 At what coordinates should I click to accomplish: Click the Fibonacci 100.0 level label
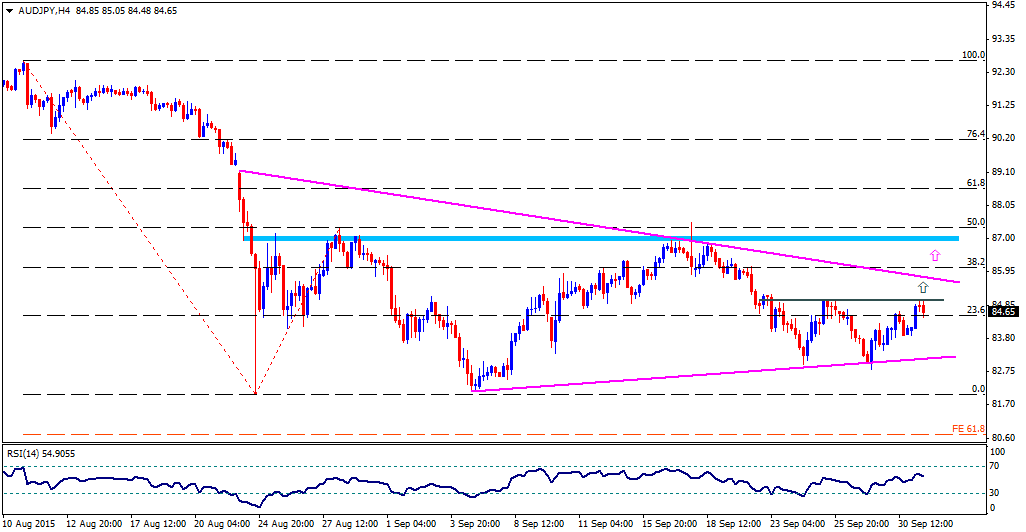click(x=972, y=55)
